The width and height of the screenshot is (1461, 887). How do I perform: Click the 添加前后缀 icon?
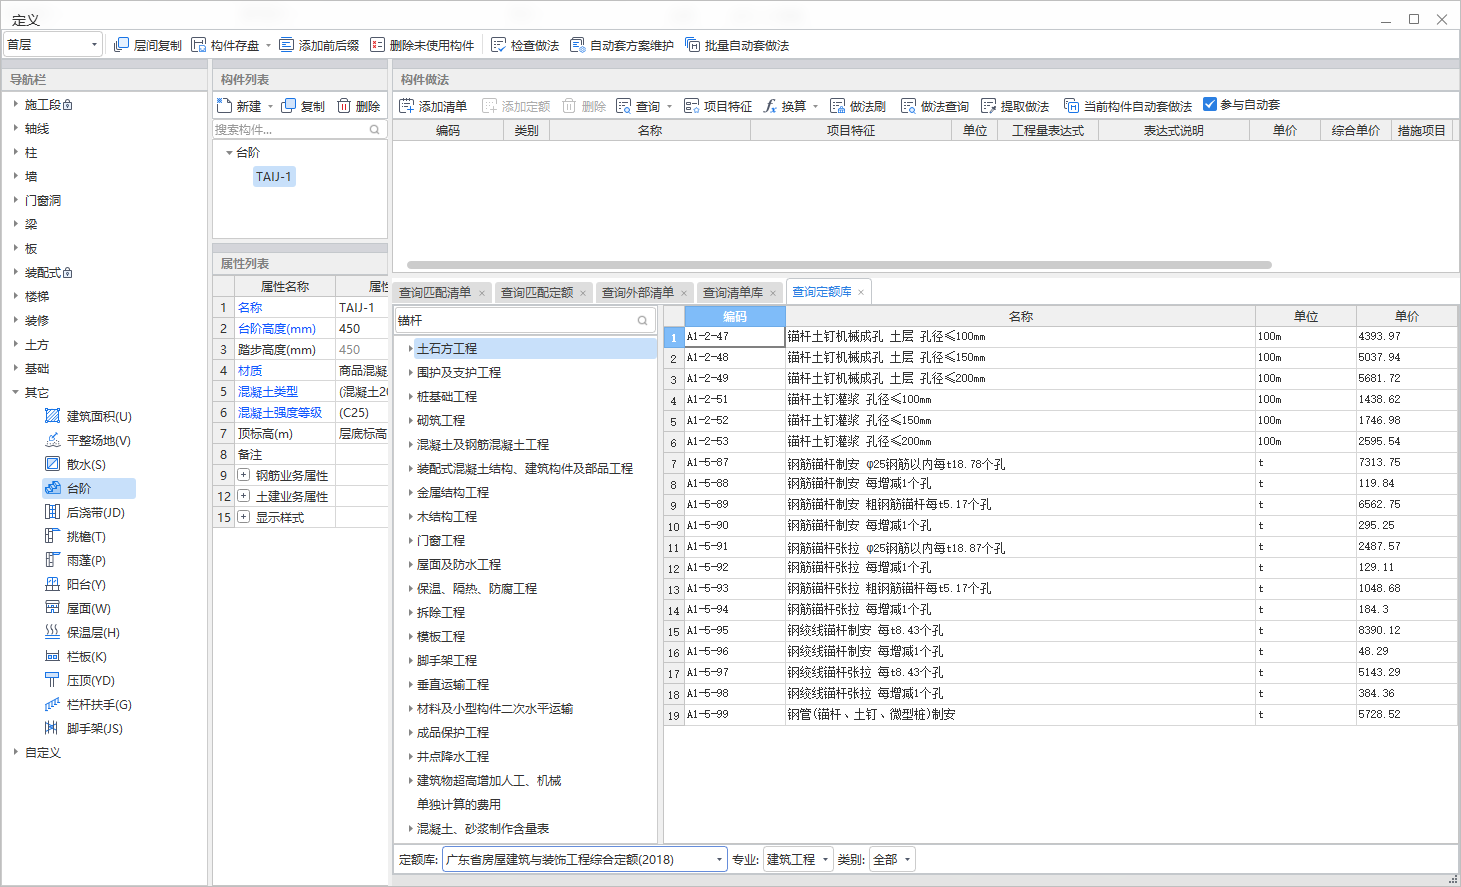286,45
